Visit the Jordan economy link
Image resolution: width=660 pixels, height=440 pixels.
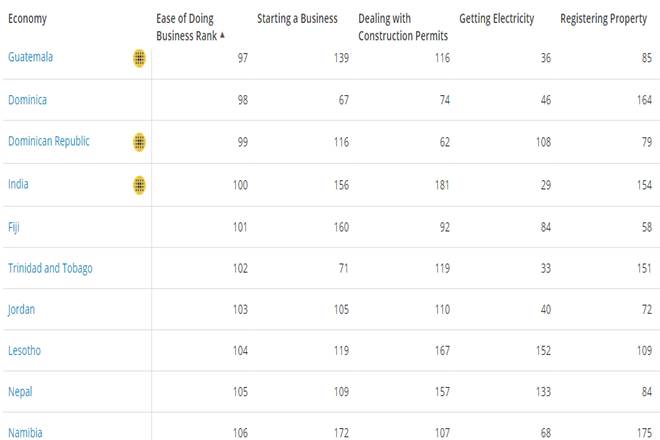coord(21,309)
